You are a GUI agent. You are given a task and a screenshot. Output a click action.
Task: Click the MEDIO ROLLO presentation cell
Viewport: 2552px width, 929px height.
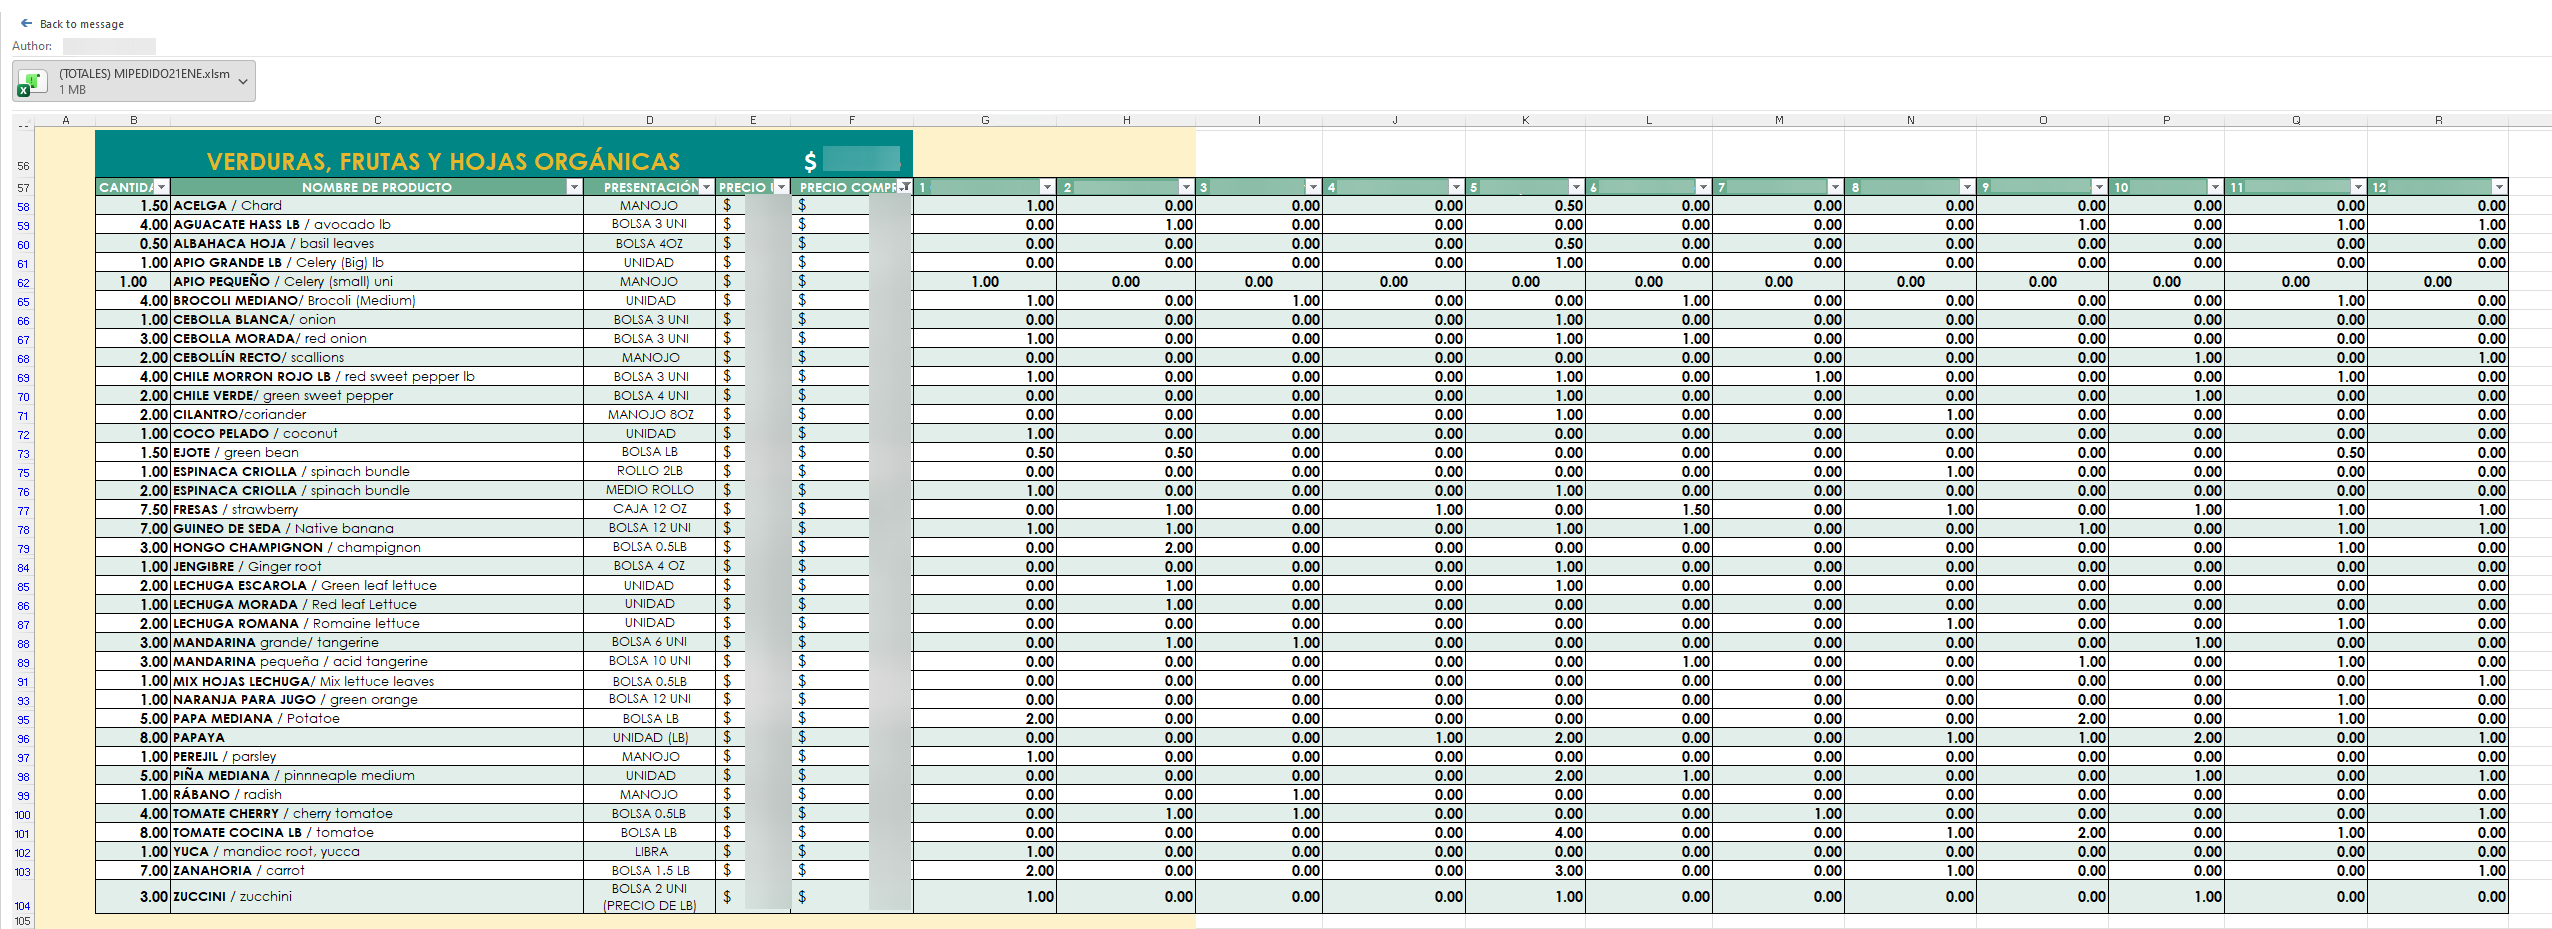pos(650,491)
